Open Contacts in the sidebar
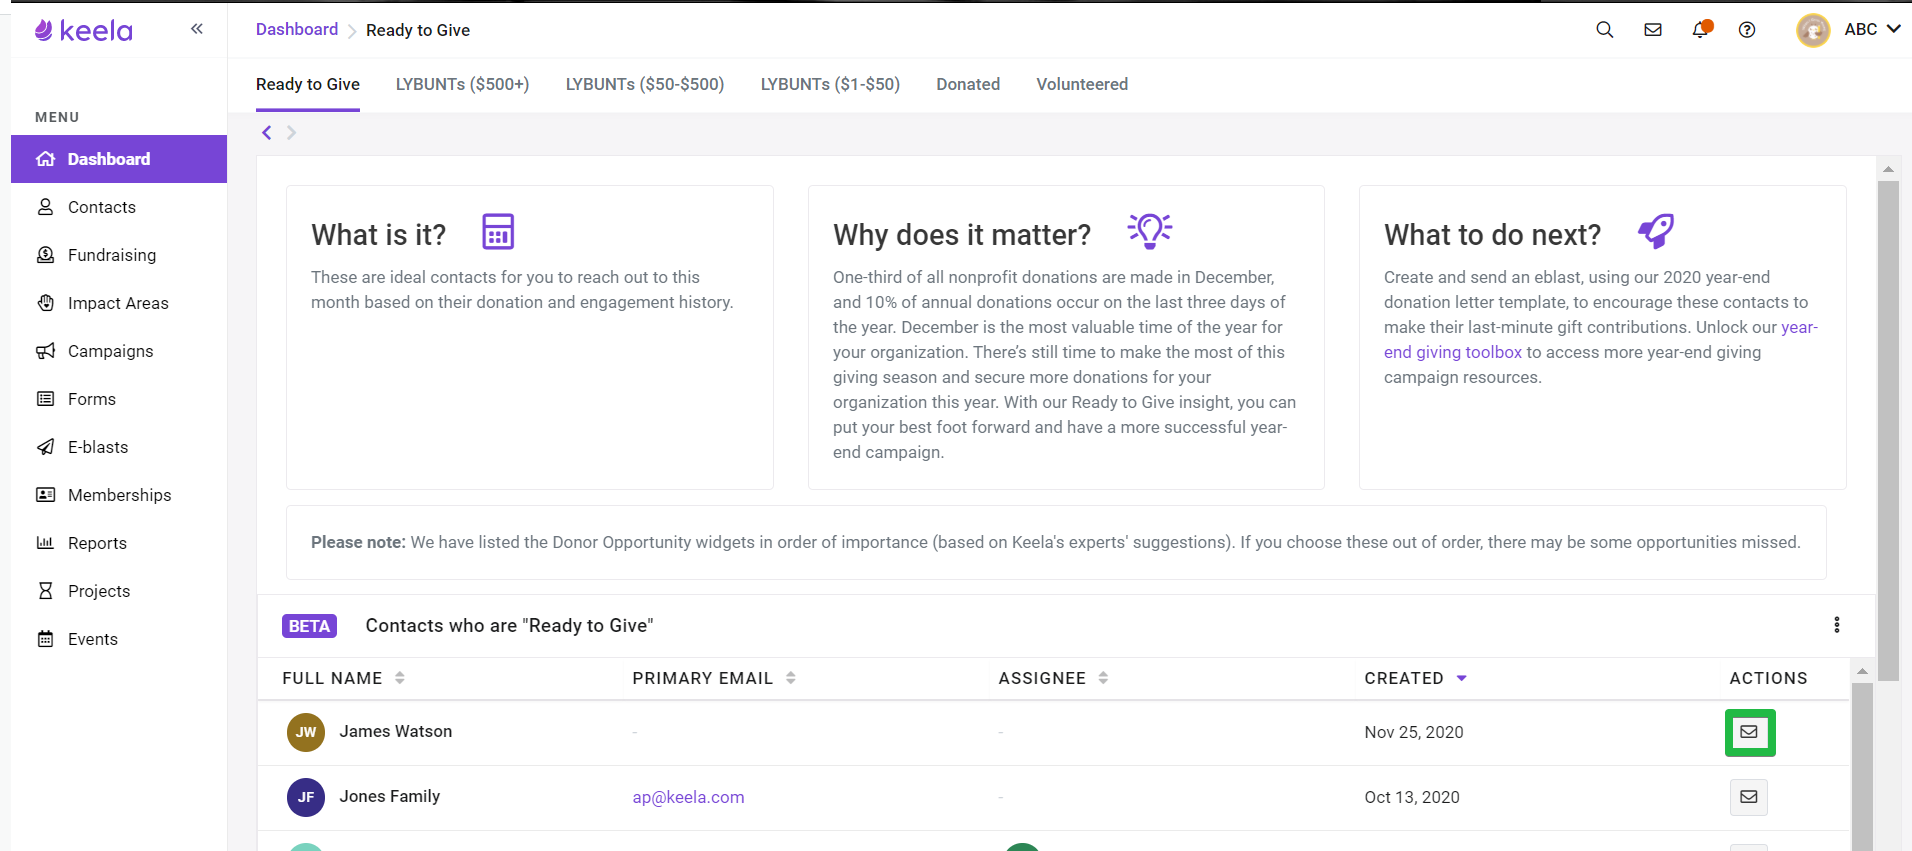Screen dimensions: 1912x851 (119, 207)
